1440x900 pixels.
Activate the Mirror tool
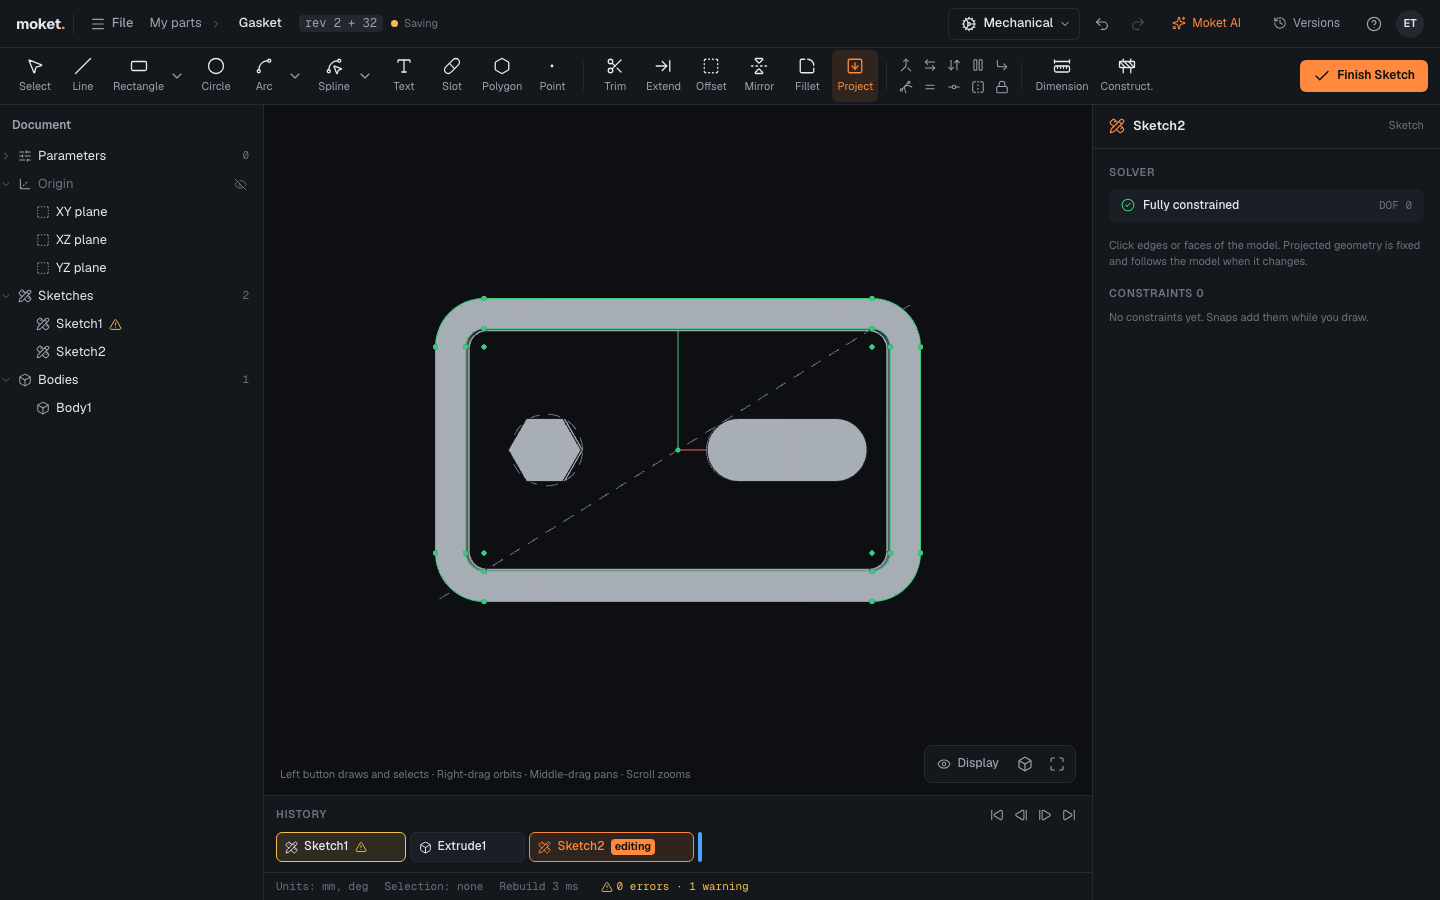pos(759,75)
